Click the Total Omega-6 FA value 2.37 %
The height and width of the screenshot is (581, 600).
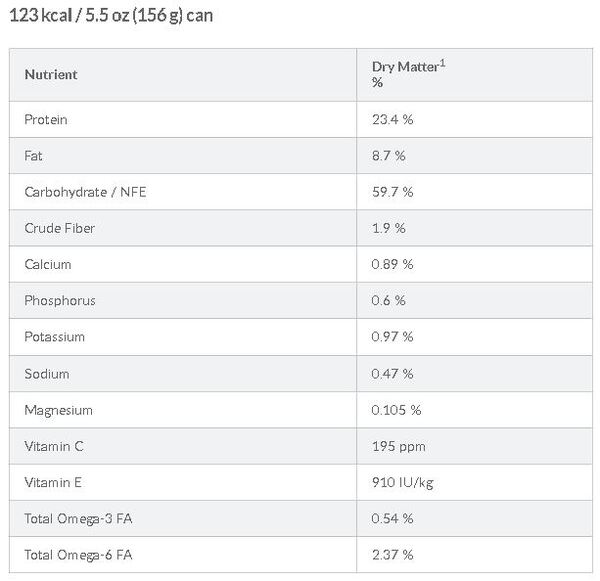coord(392,554)
